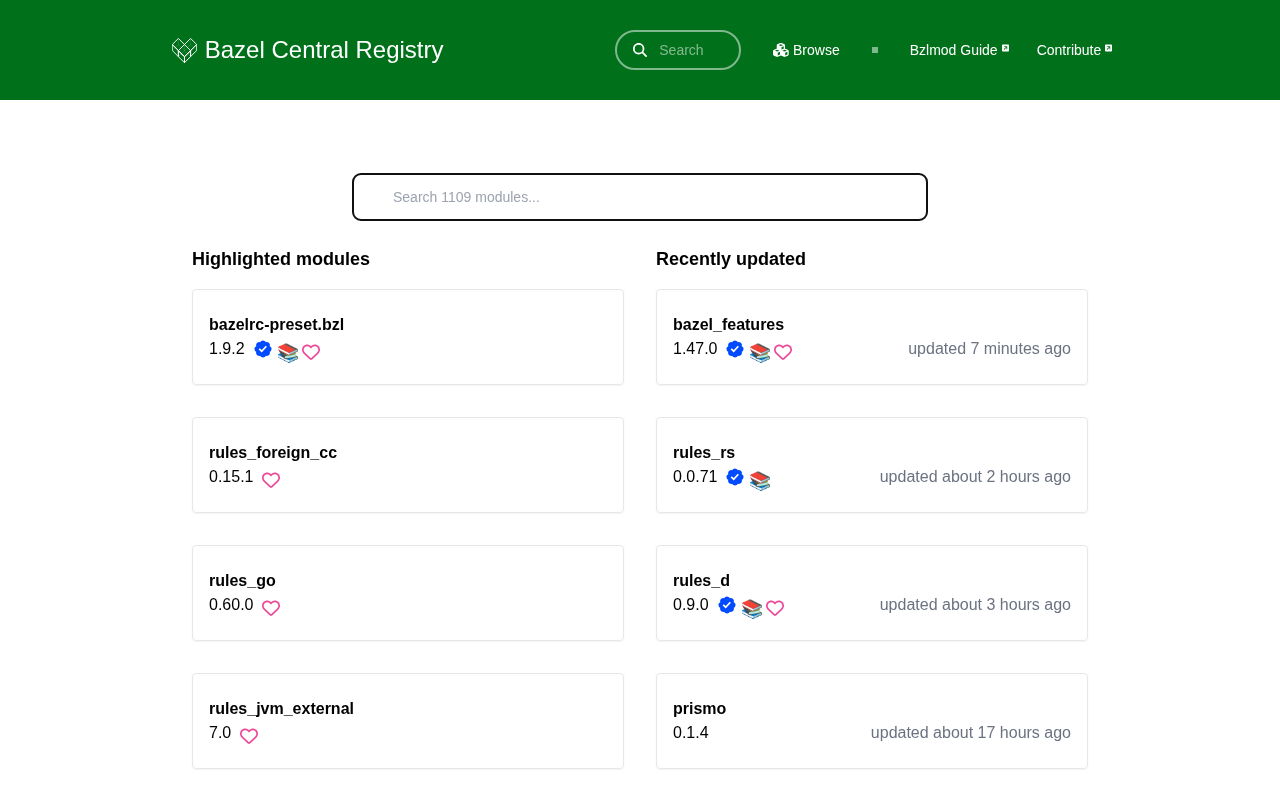Screen dimensions: 1280x800
Task: Click the heart icon on rules_d
Action: point(775,608)
